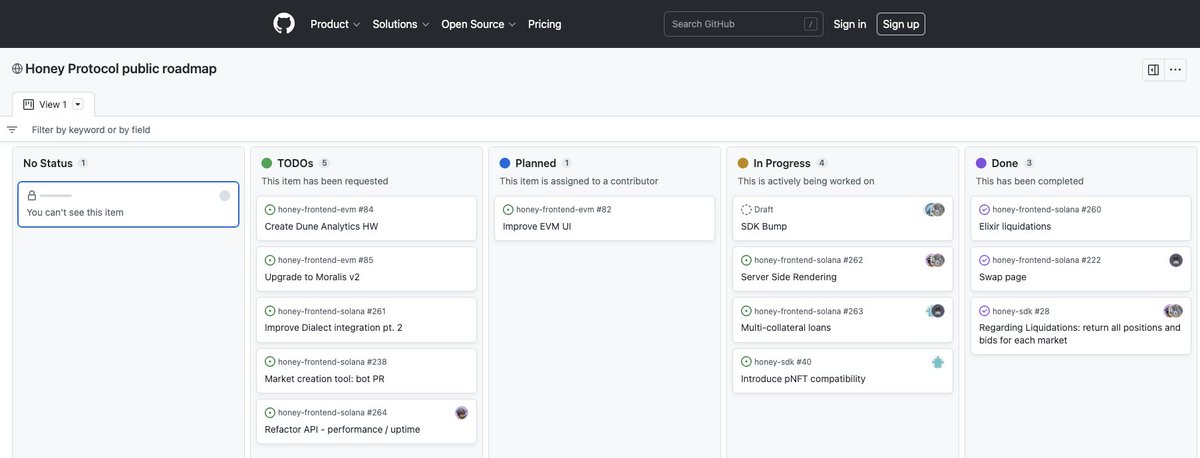The width and height of the screenshot is (1200, 458).
Task: Expand the Solutions menu
Action: pyautogui.click(x=401, y=24)
